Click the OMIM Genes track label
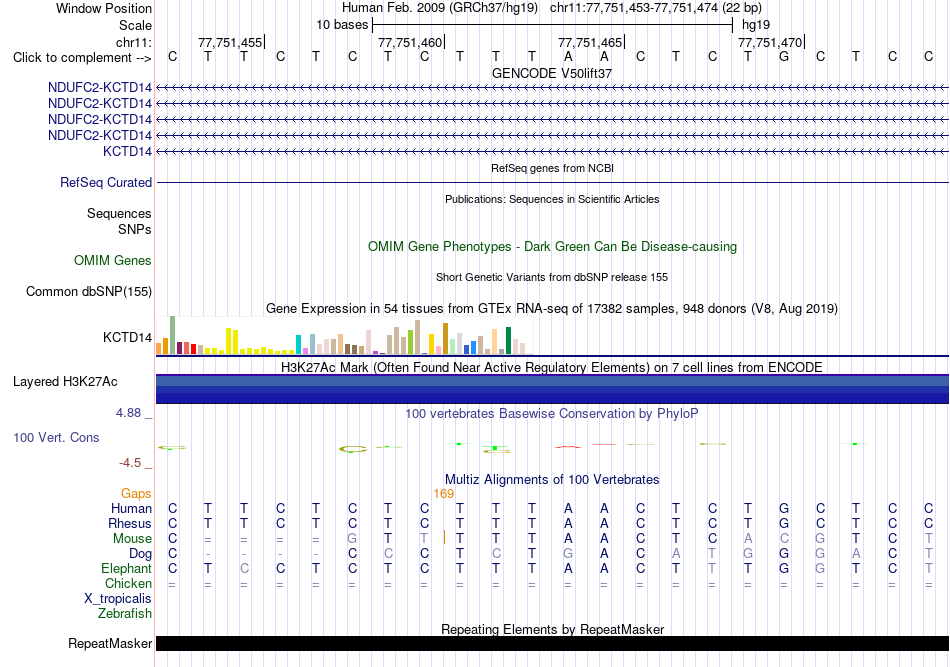 (113, 260)
